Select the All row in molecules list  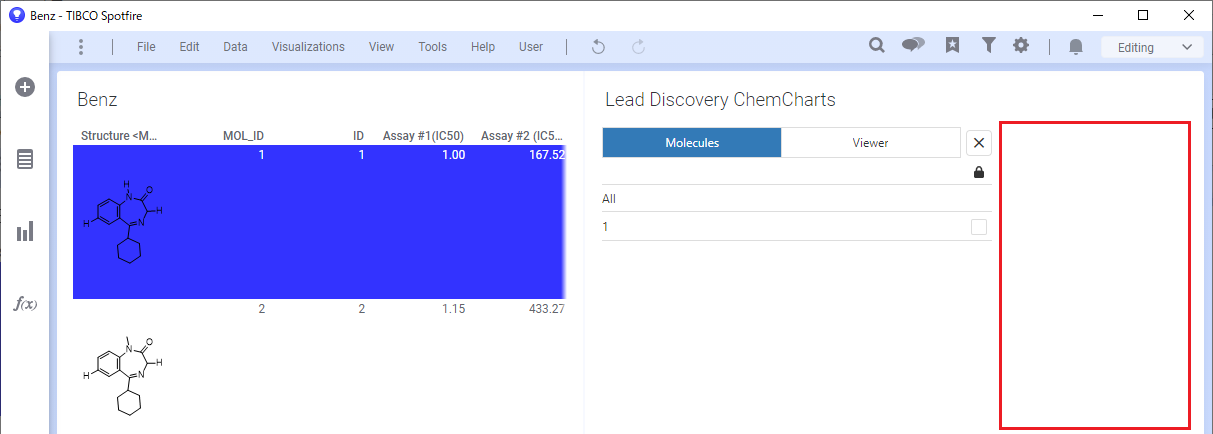tap(797, 198)
